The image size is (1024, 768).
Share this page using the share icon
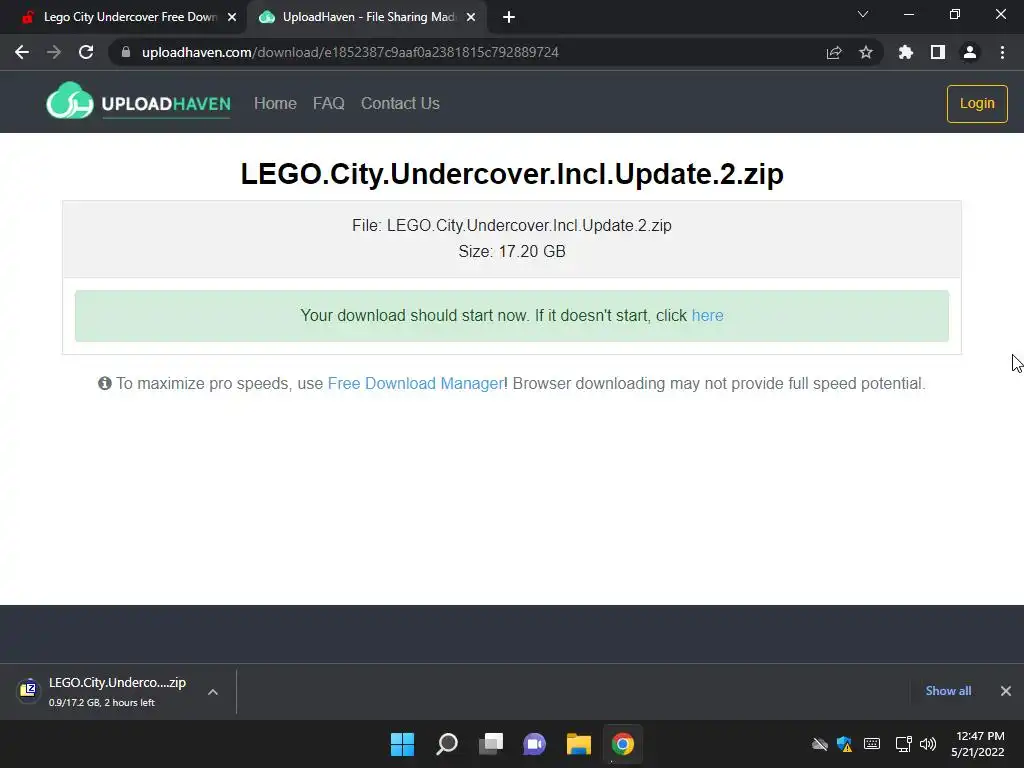tap(834, 52)
